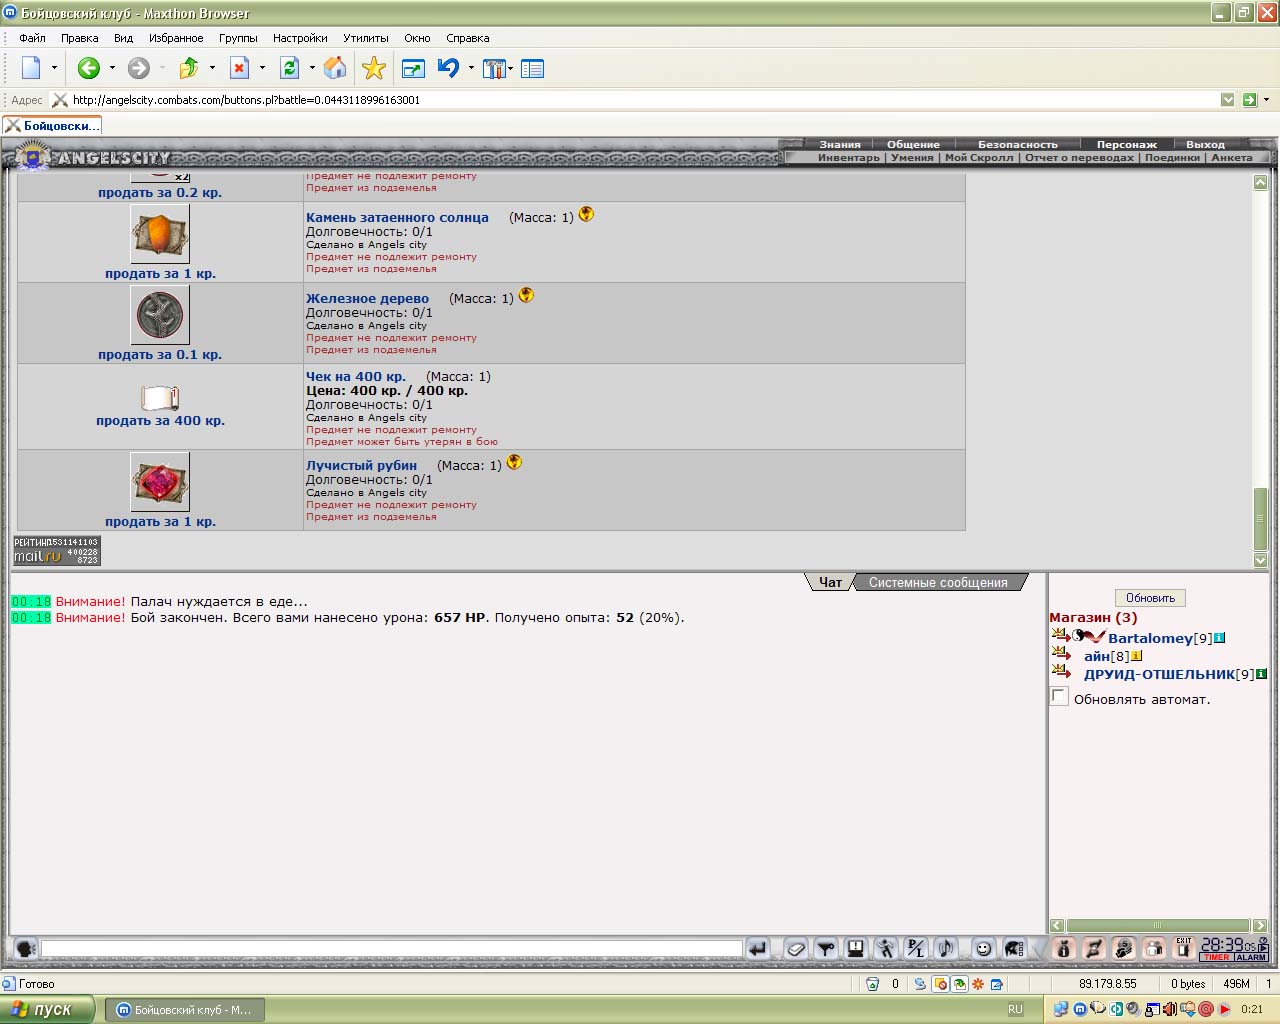Screen dimensions: 1280x1024
Task: Open Bartalomey player name link
Action: pos(1150,638)
